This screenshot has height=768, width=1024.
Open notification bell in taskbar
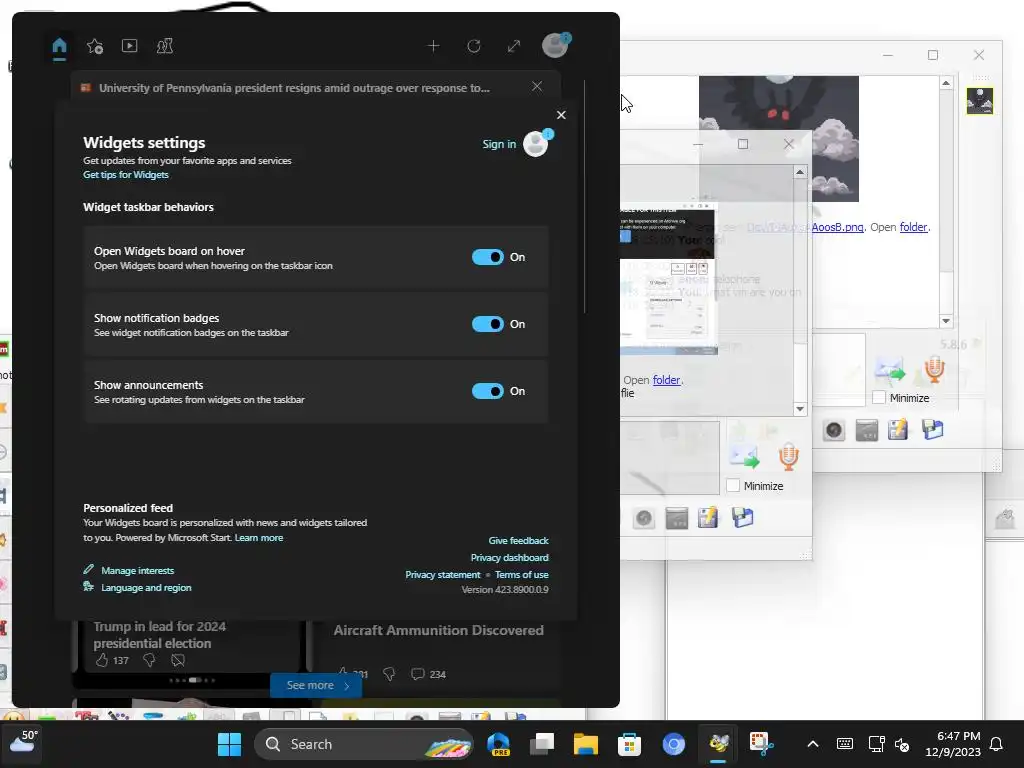click(997, 744)
